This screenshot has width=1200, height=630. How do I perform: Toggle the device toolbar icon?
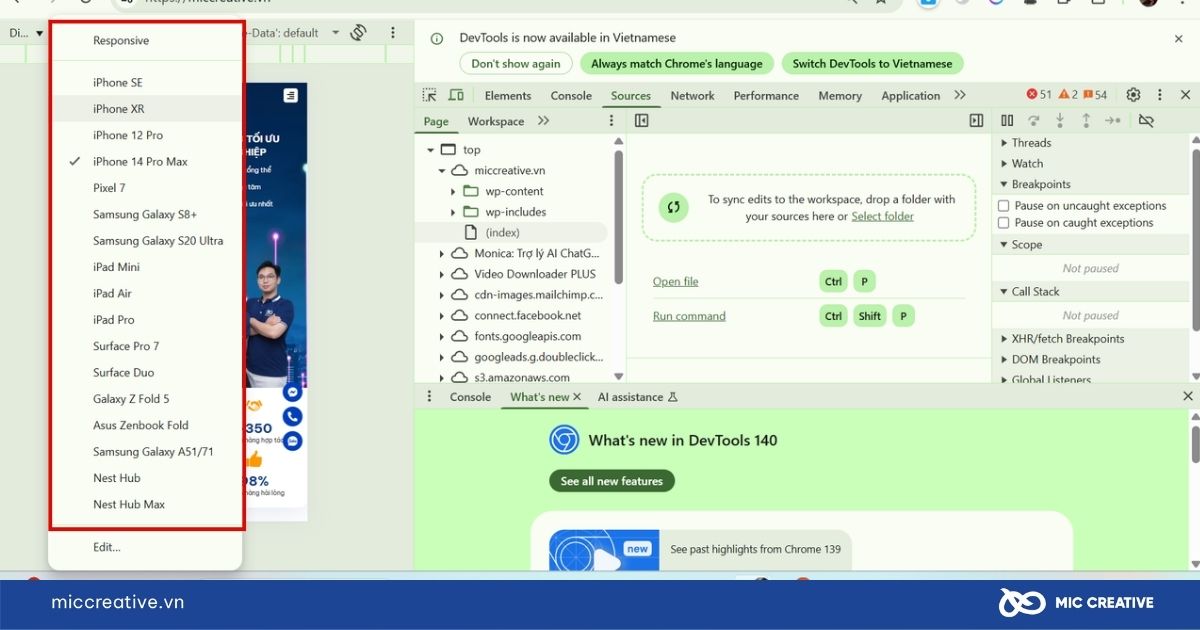456,96
